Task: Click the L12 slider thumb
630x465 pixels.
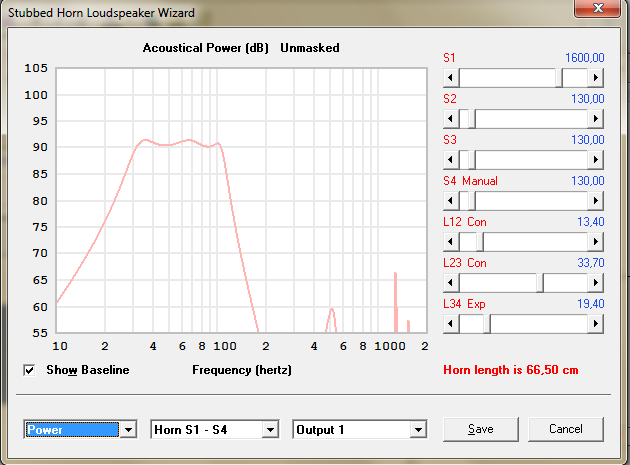Action: (x=480, y=242)
